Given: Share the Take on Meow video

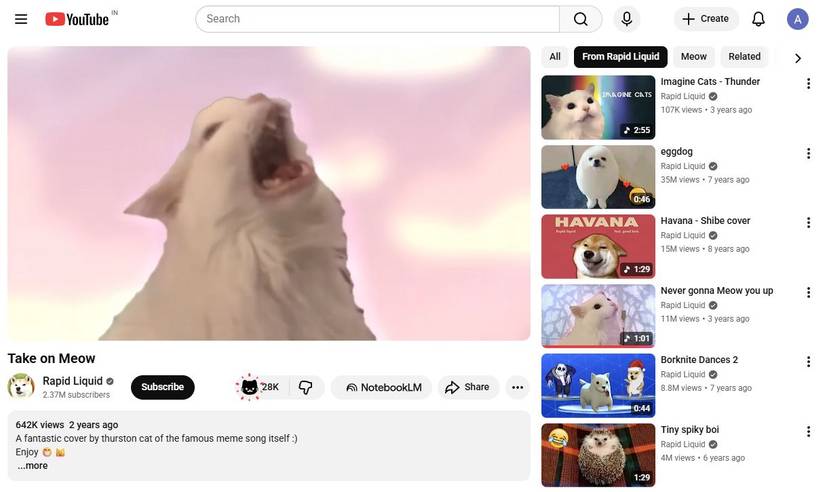Looking at the screenshot, I should click(x=468, y=388).
